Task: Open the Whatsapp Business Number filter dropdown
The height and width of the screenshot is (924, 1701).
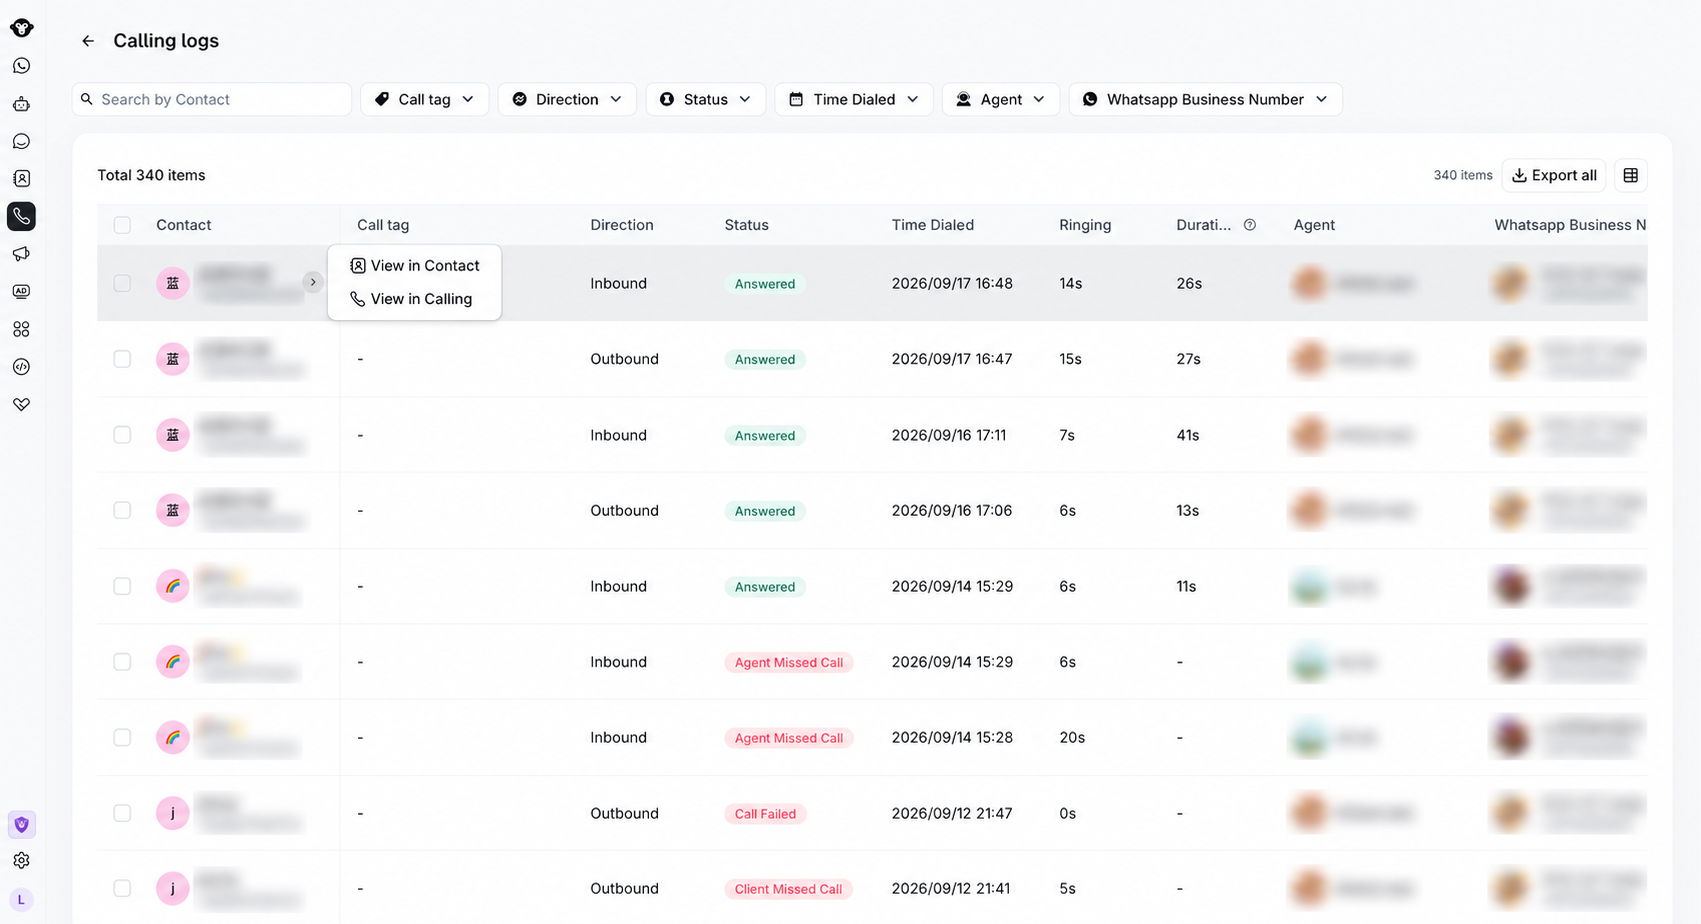Action: coord(1205,99)
